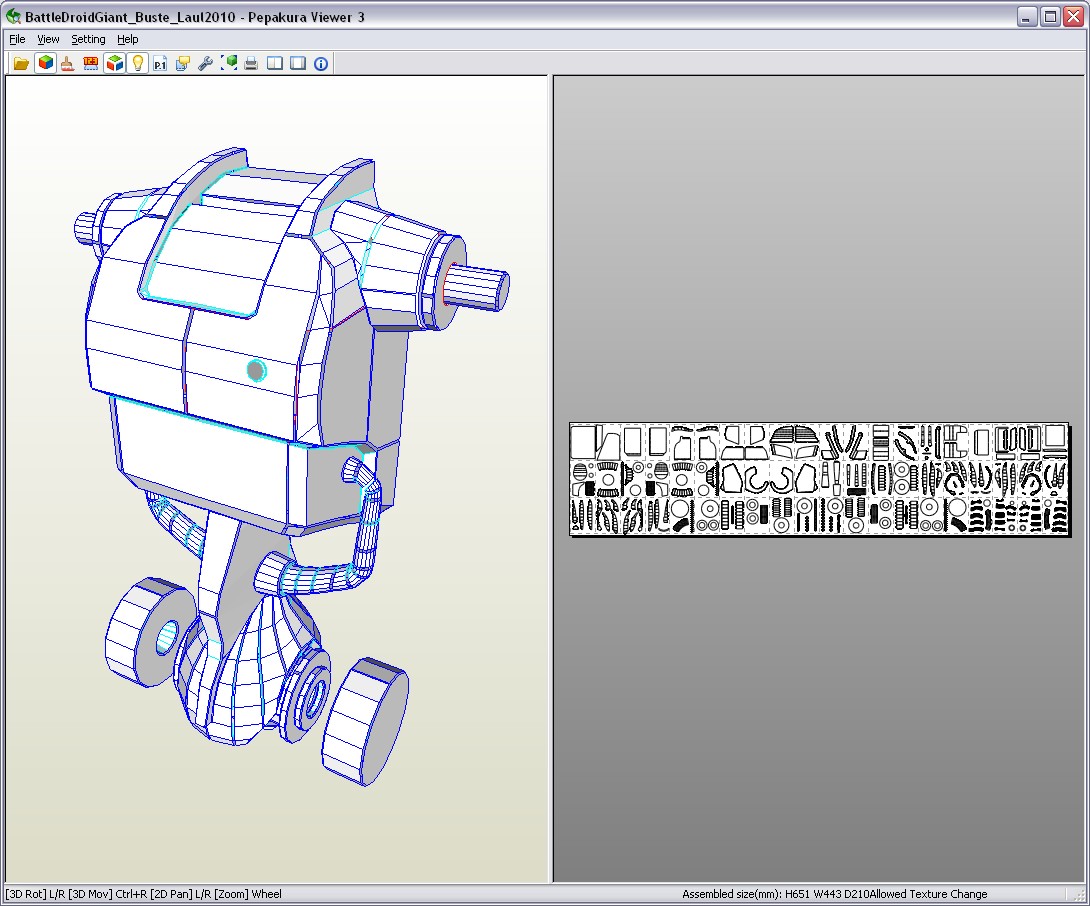Minimize the Pepakura Viewer window
This screenshot has height=906, width=1090.
pyautogui.click(x=1027, y=16)
